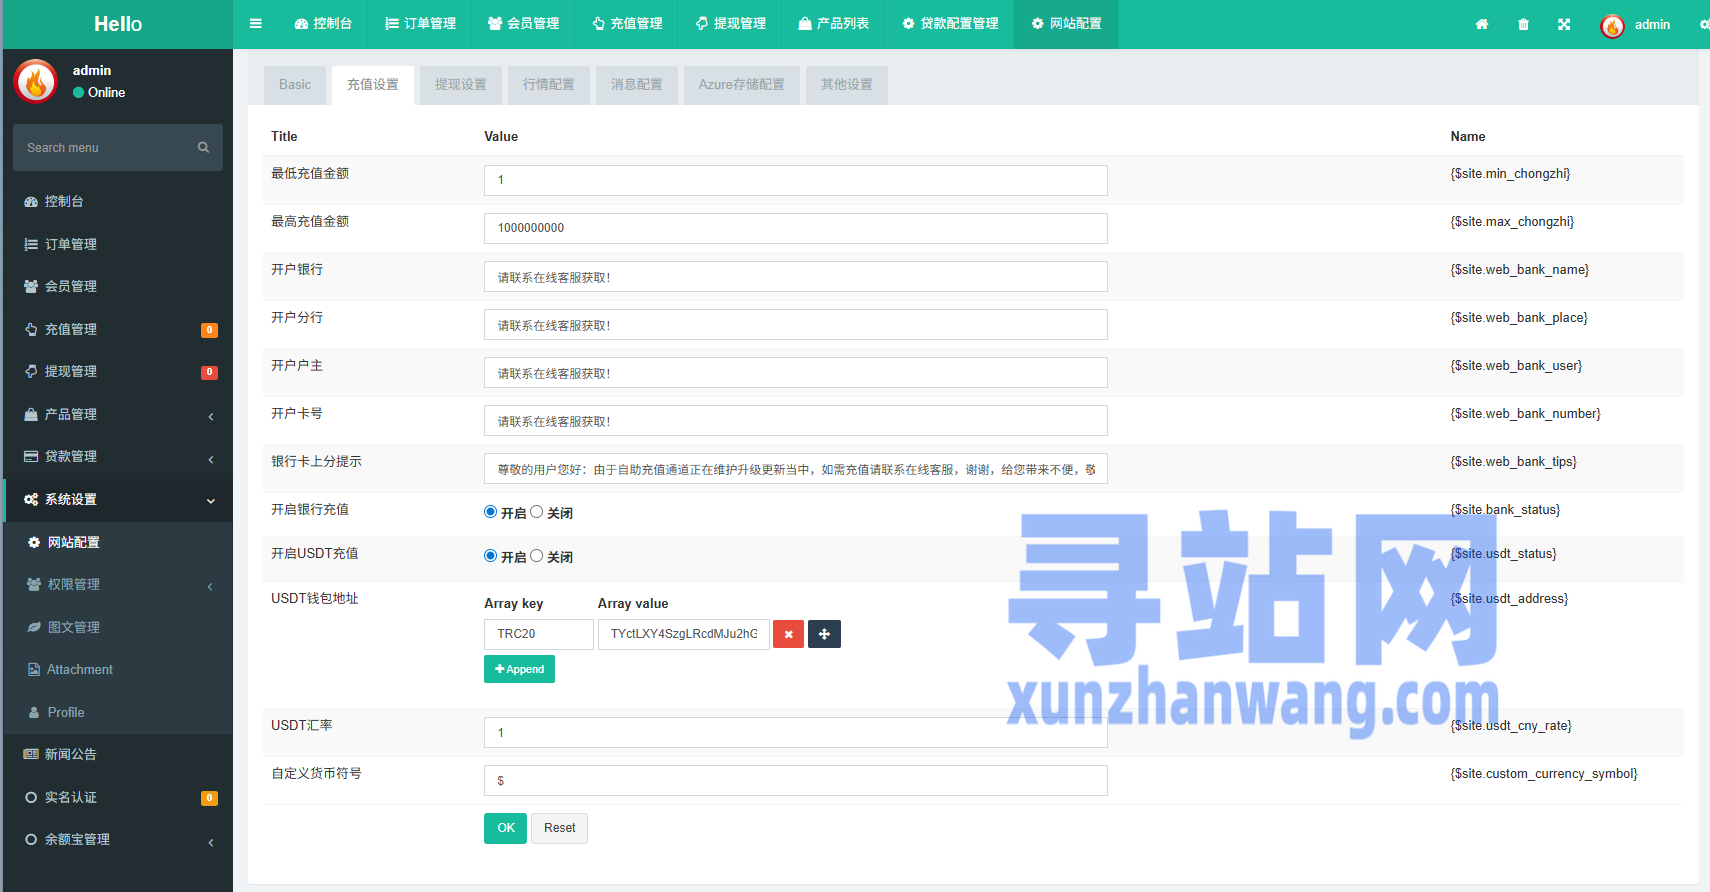This screenshot has height=892, width=1710.
Task: Click the Hello logo link
Action: [118, 24]
